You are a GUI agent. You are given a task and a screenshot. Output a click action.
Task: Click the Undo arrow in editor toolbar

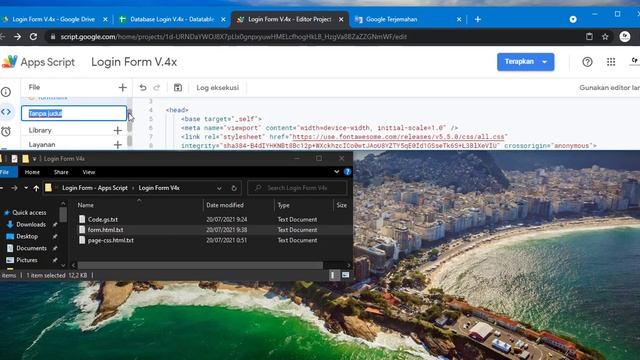[142, 87]
